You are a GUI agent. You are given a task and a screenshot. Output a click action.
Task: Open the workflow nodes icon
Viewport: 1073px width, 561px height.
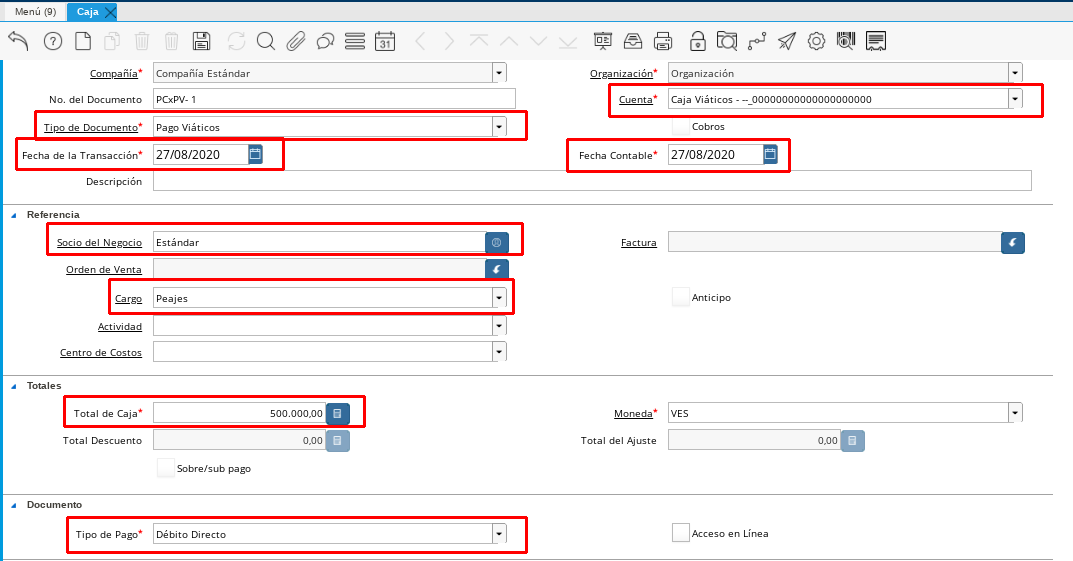pyautogui.click(x=757, y=41)
